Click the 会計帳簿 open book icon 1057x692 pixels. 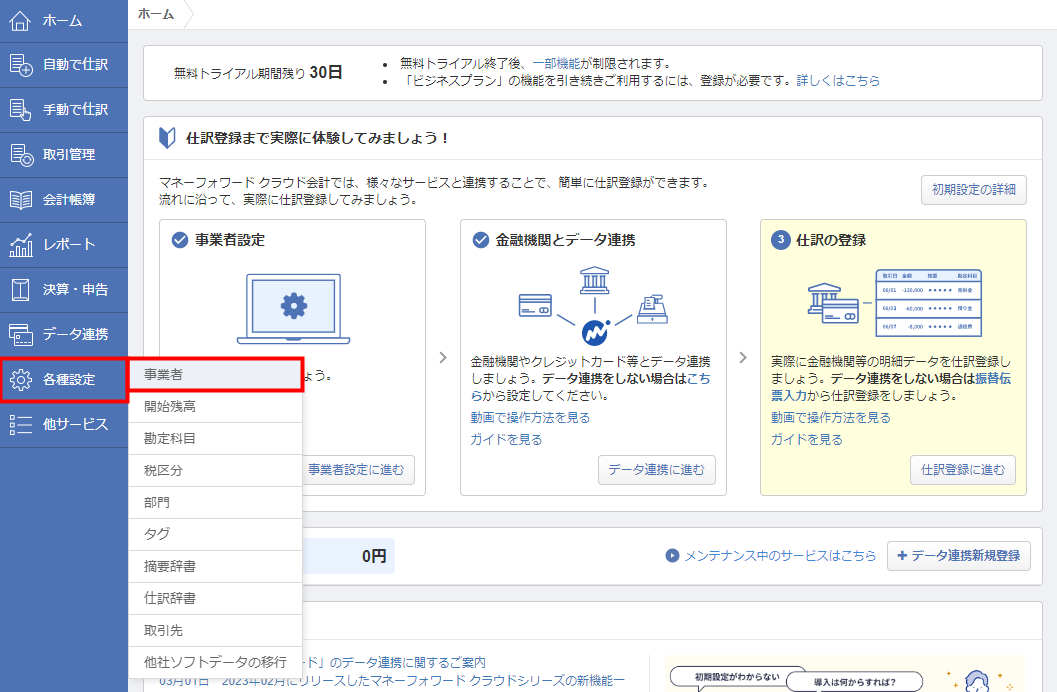click(20, 199)
